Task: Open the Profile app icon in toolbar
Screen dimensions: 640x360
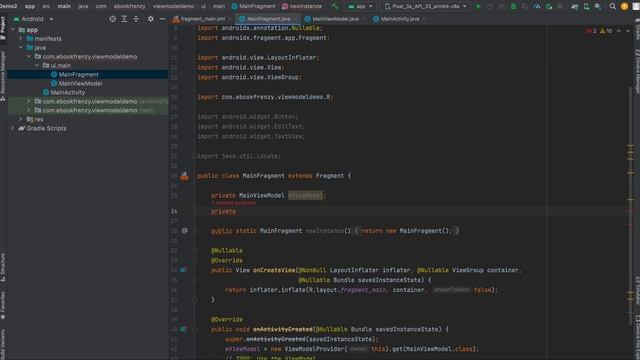Action: click(x=537, y=7)
